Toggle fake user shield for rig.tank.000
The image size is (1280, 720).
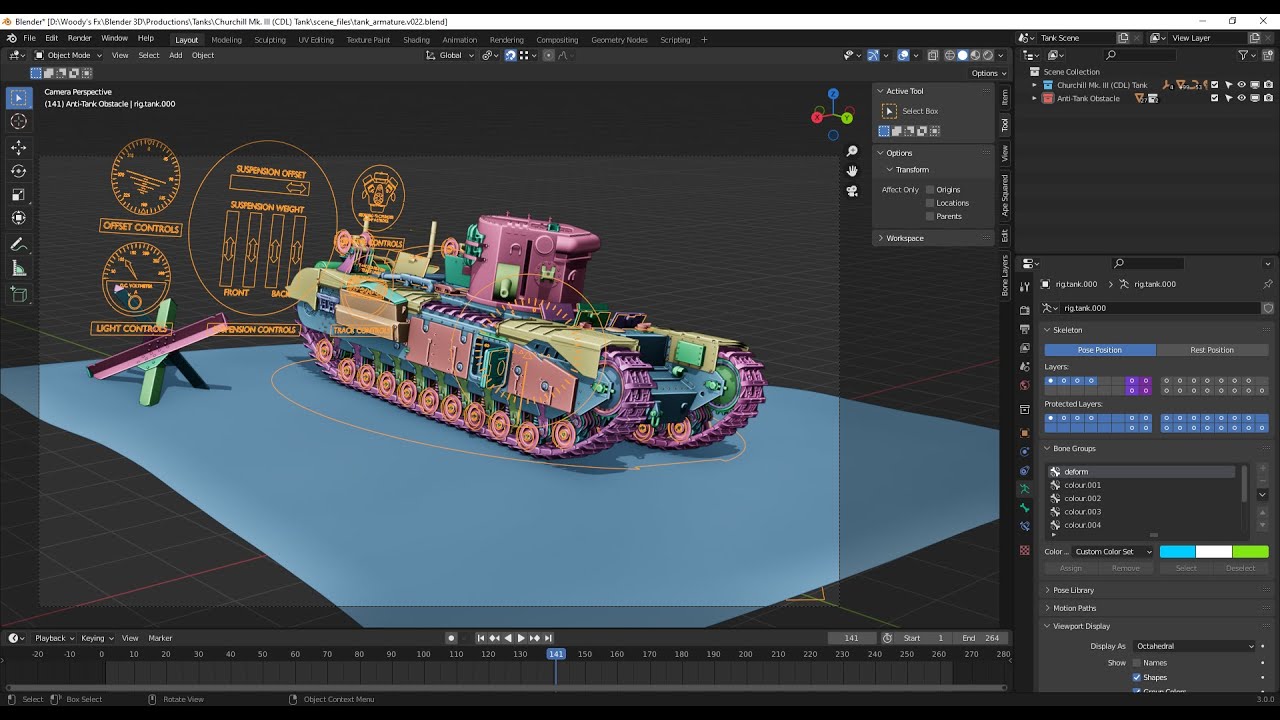(1268, 308)
